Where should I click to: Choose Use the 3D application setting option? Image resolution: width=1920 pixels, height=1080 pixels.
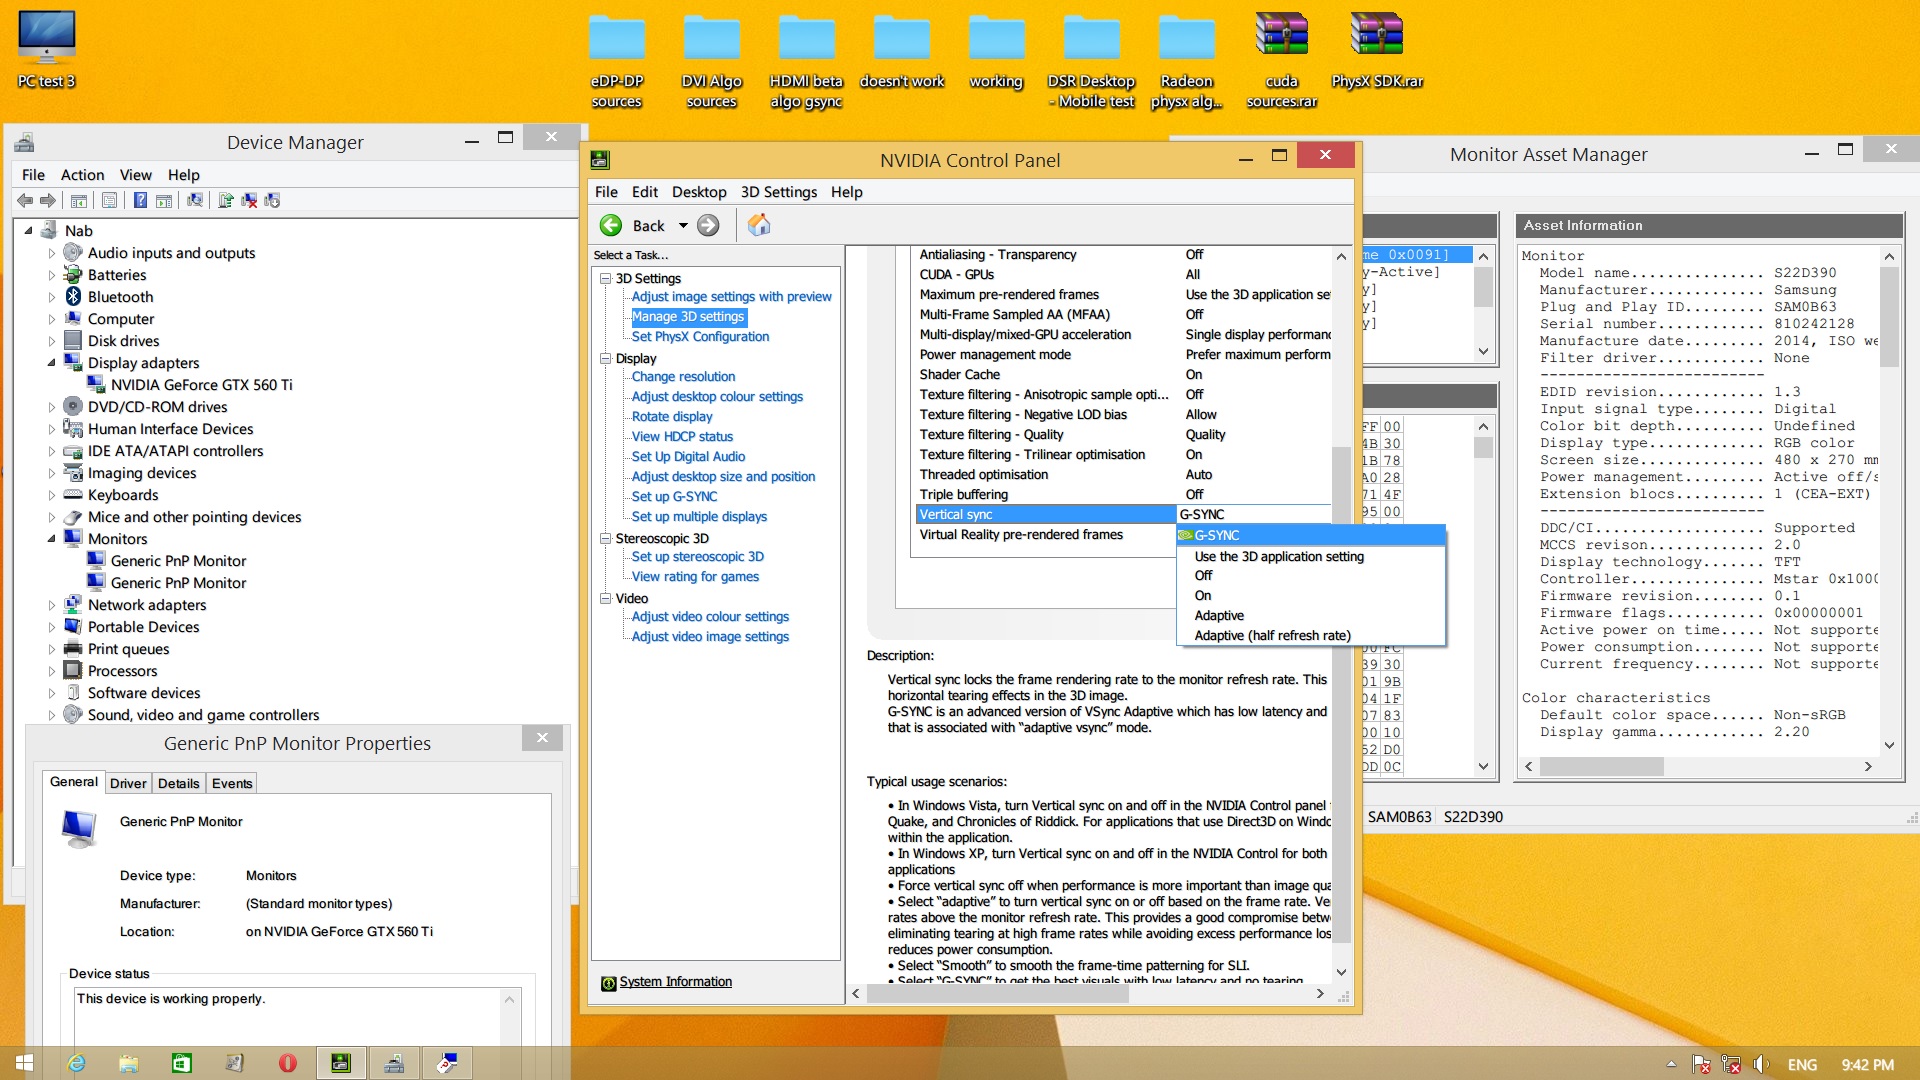click(x=1311, y=557)
